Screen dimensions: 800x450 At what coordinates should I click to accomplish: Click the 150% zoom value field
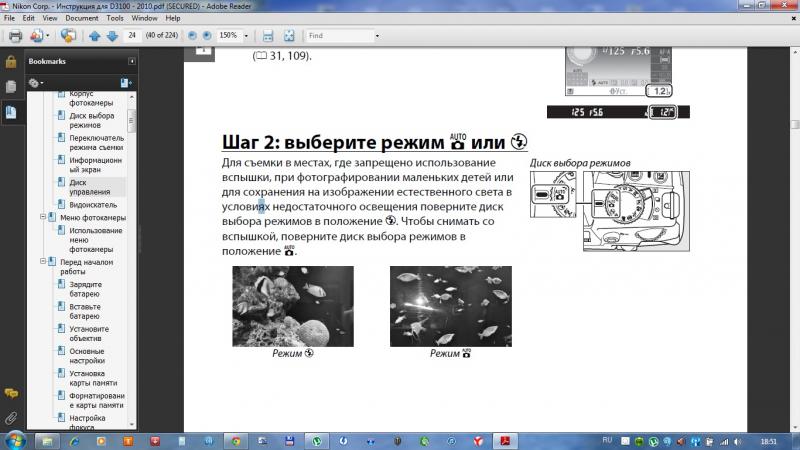[x=229, y=36]
